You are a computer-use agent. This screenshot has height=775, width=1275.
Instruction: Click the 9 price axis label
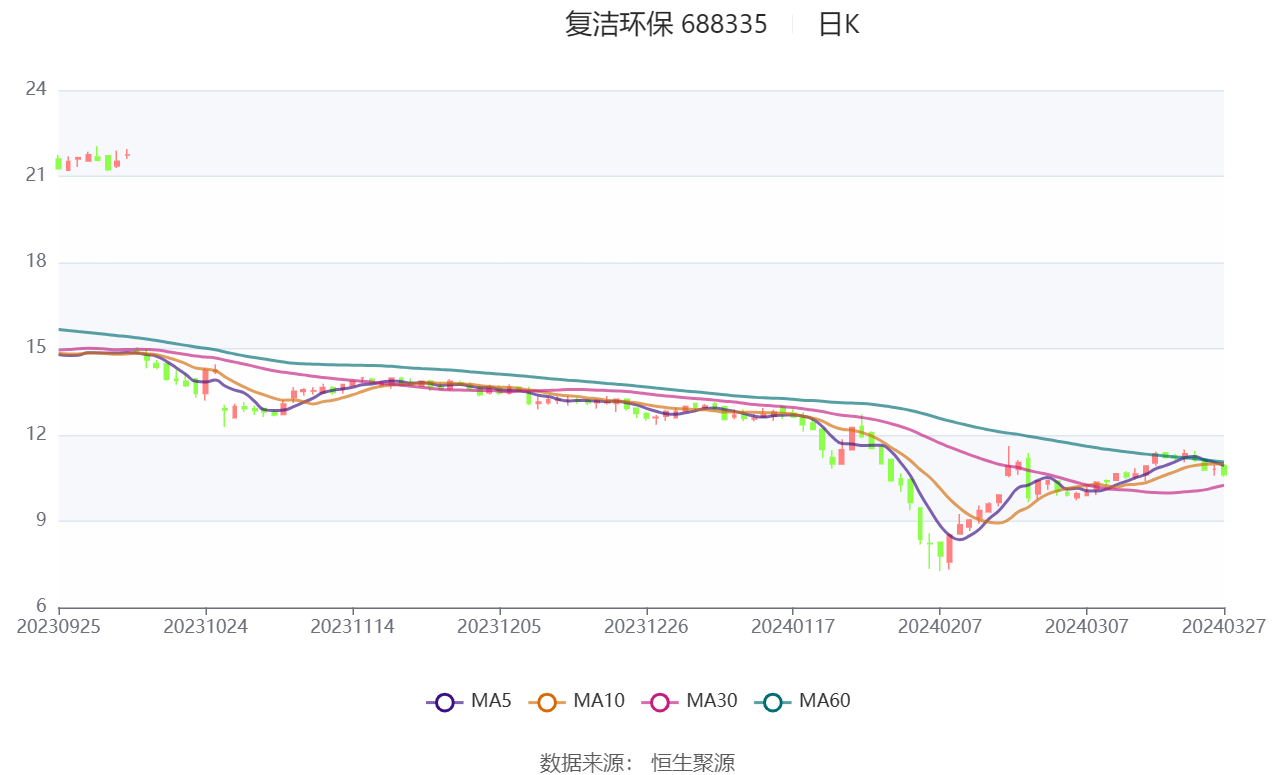coord(41,521)
